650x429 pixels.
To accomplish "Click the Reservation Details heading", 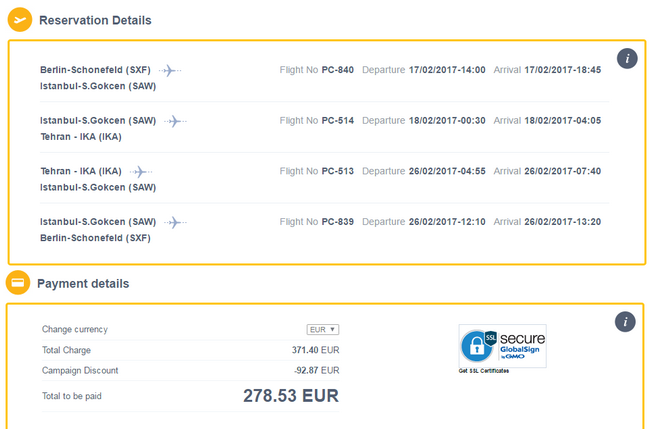I will tap(95, 20).
